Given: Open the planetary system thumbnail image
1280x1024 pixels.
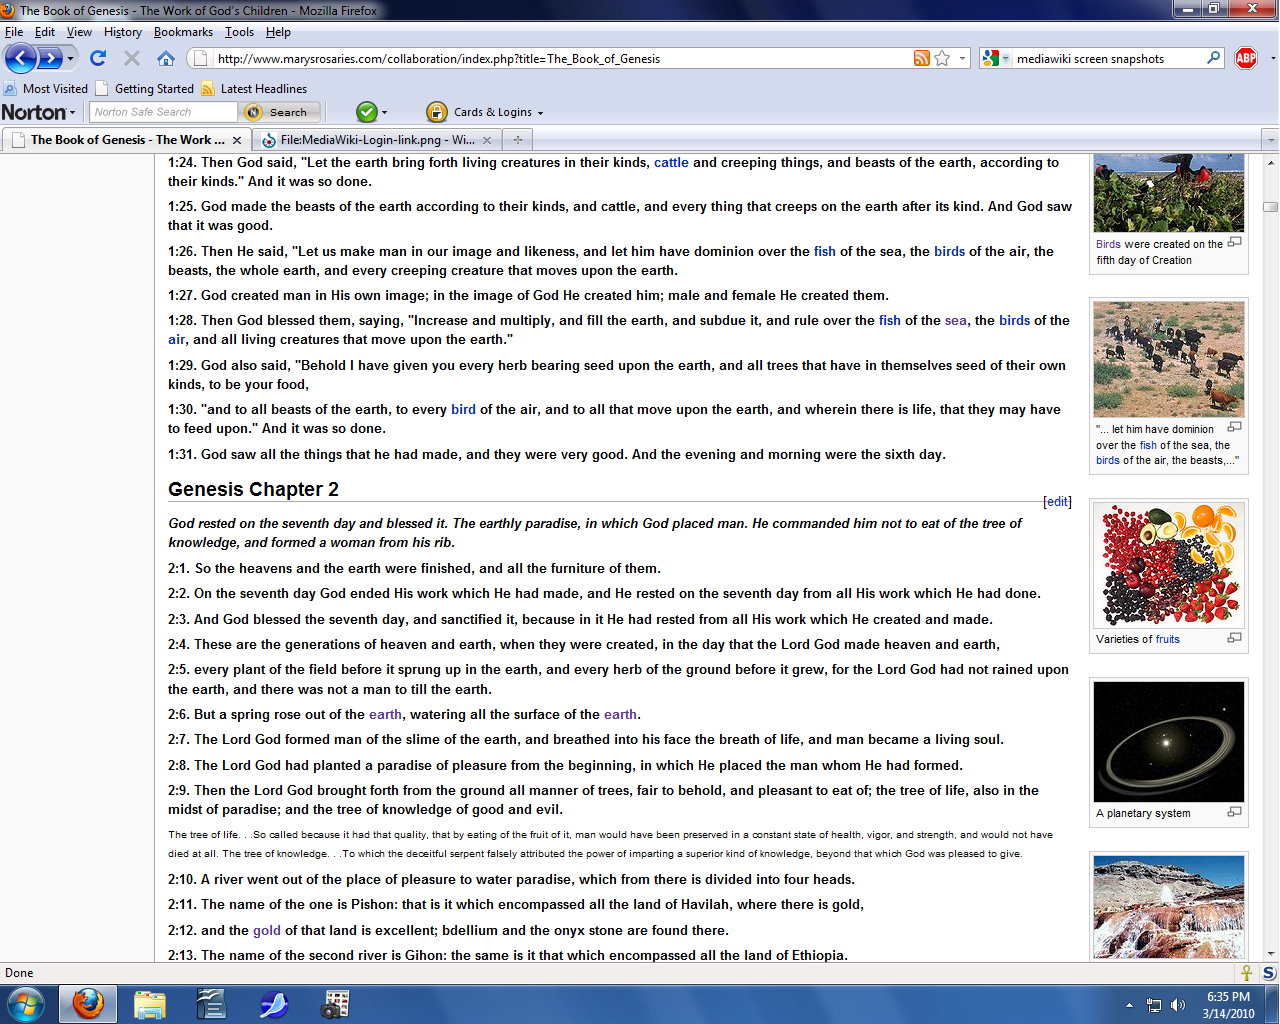Looking at the screenshot, I should coord(1169,741).
